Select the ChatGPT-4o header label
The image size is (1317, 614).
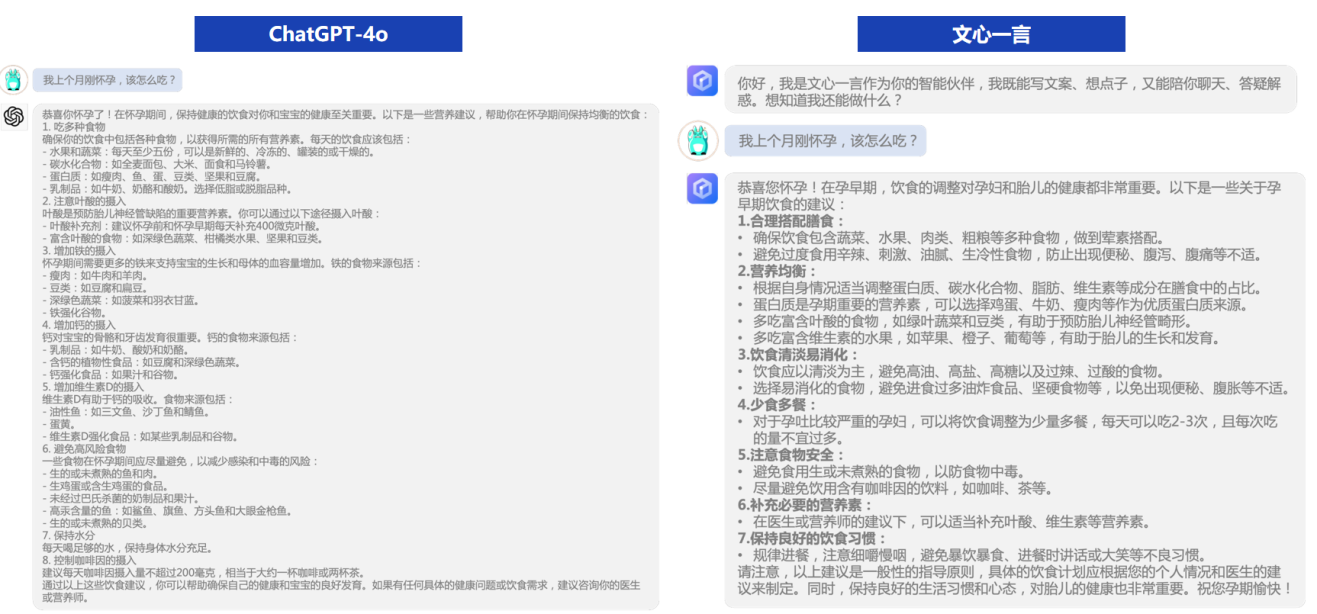[328, 34]
